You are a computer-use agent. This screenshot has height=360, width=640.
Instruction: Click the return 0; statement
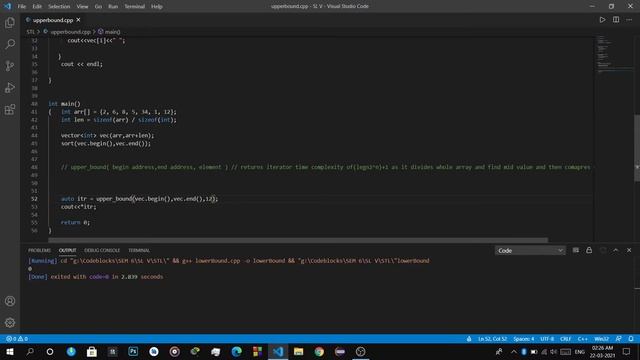(x=75, y=222)
